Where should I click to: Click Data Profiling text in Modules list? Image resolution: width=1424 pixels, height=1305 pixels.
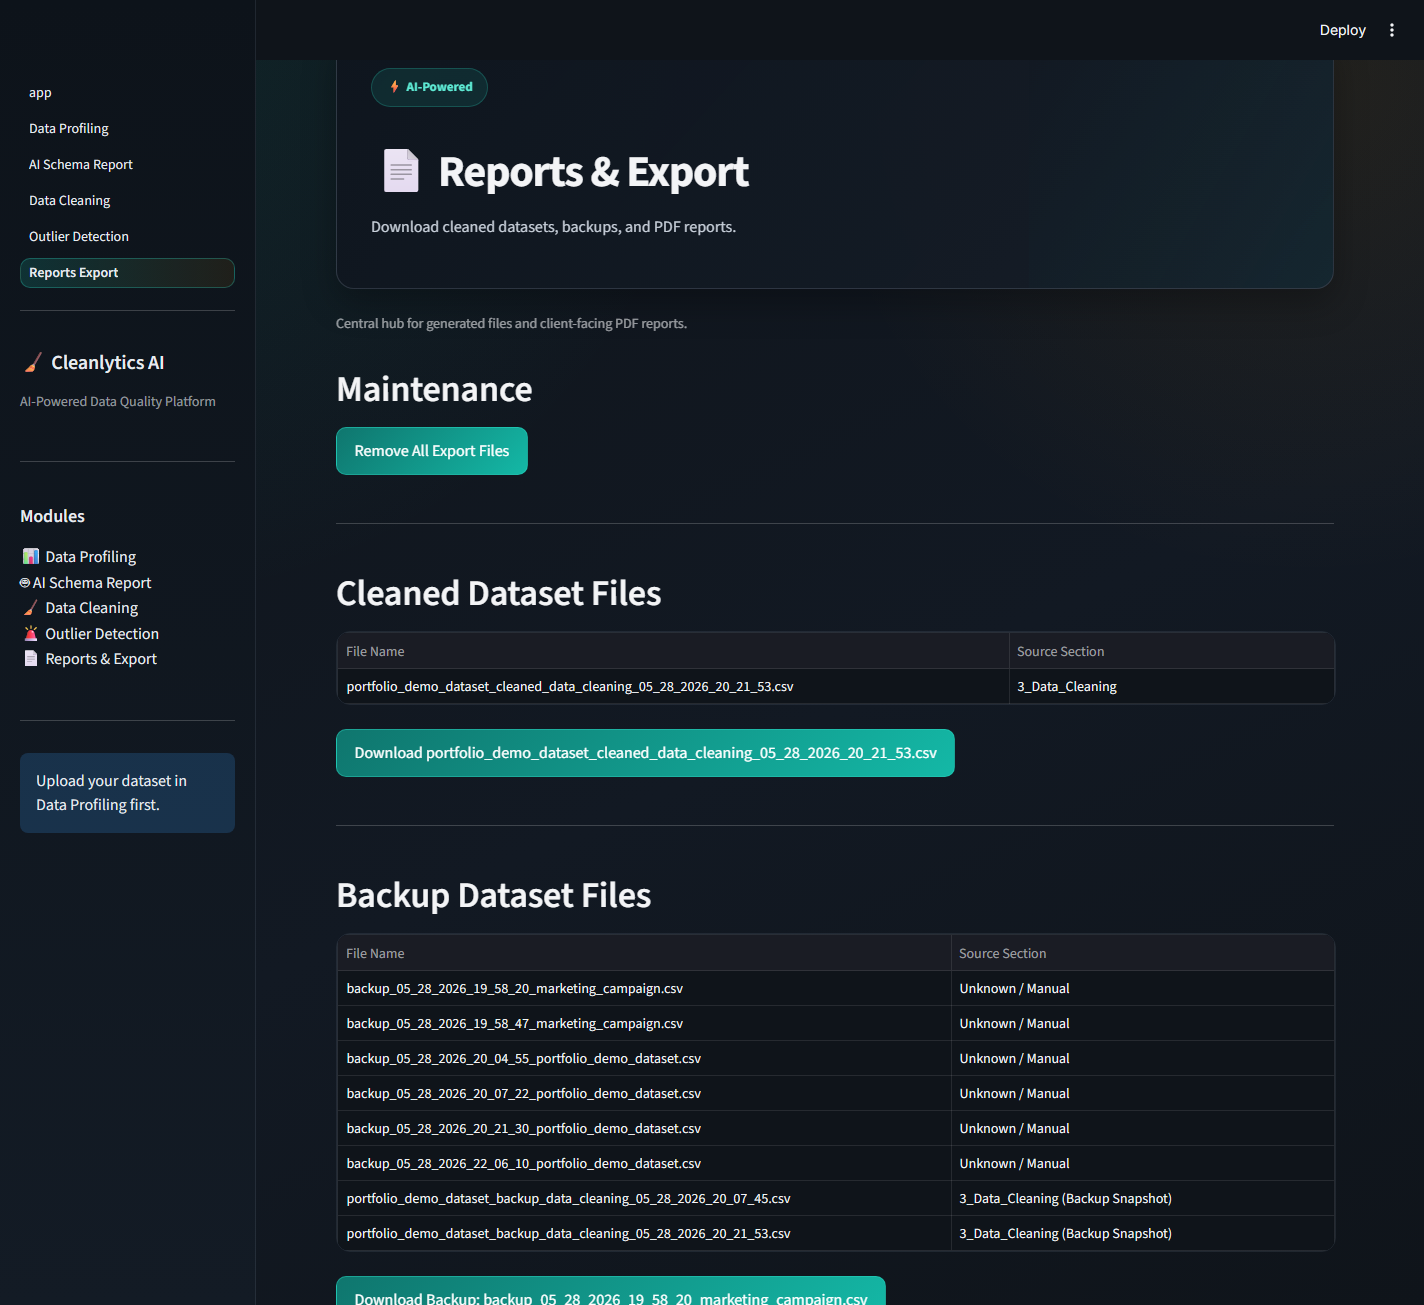[91, 557]
